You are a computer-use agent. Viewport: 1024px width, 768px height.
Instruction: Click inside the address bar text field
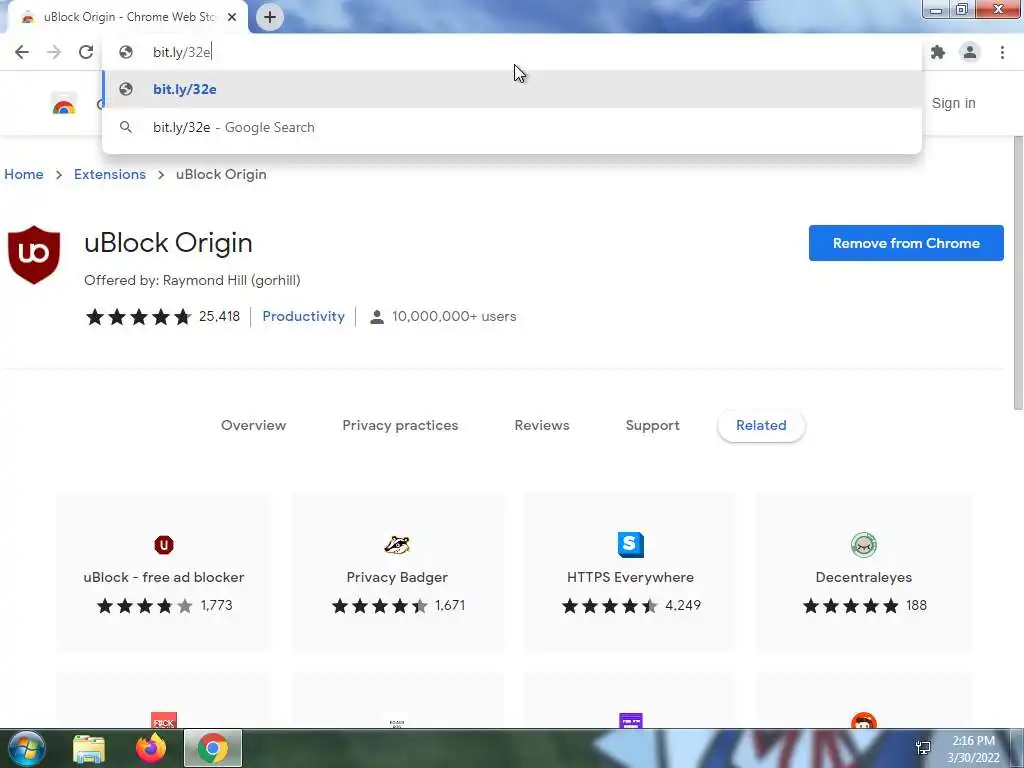point(512,52)
